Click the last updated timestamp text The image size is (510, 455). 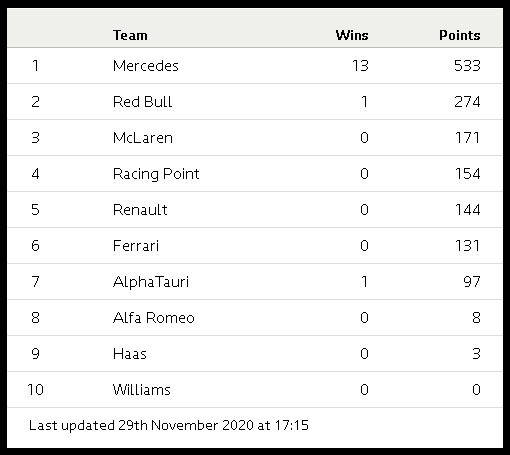click(x=169, y=425)
